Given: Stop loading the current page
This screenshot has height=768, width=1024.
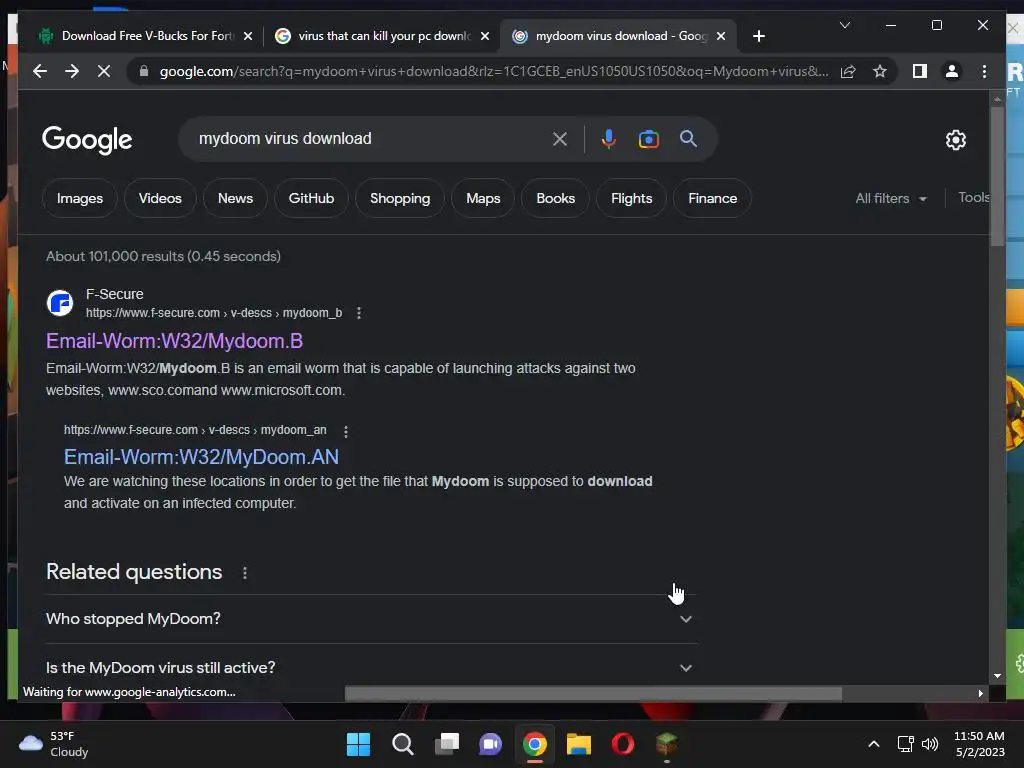Looking at the screenshot, I should tap(104, 71).
